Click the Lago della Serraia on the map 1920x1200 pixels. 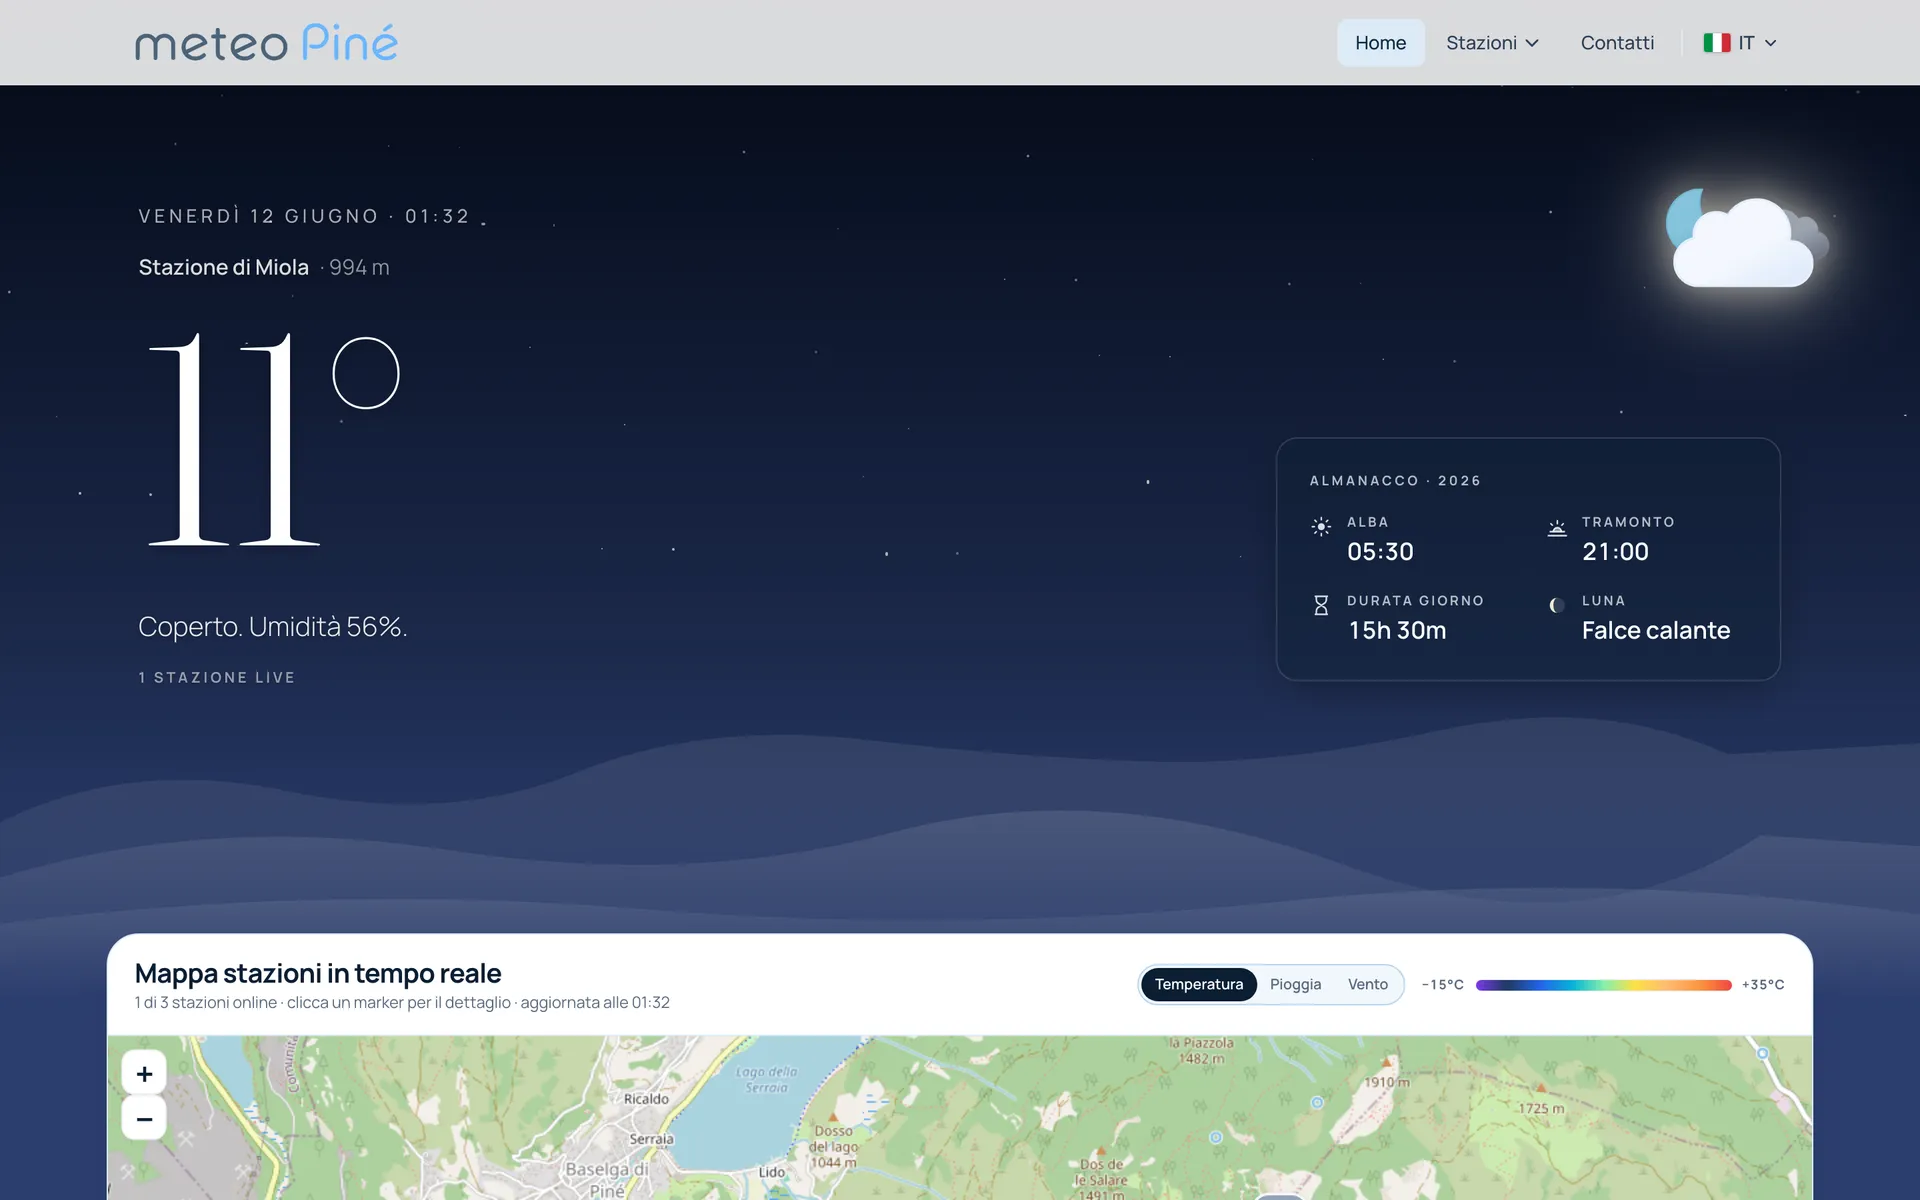coord(767,1079)
